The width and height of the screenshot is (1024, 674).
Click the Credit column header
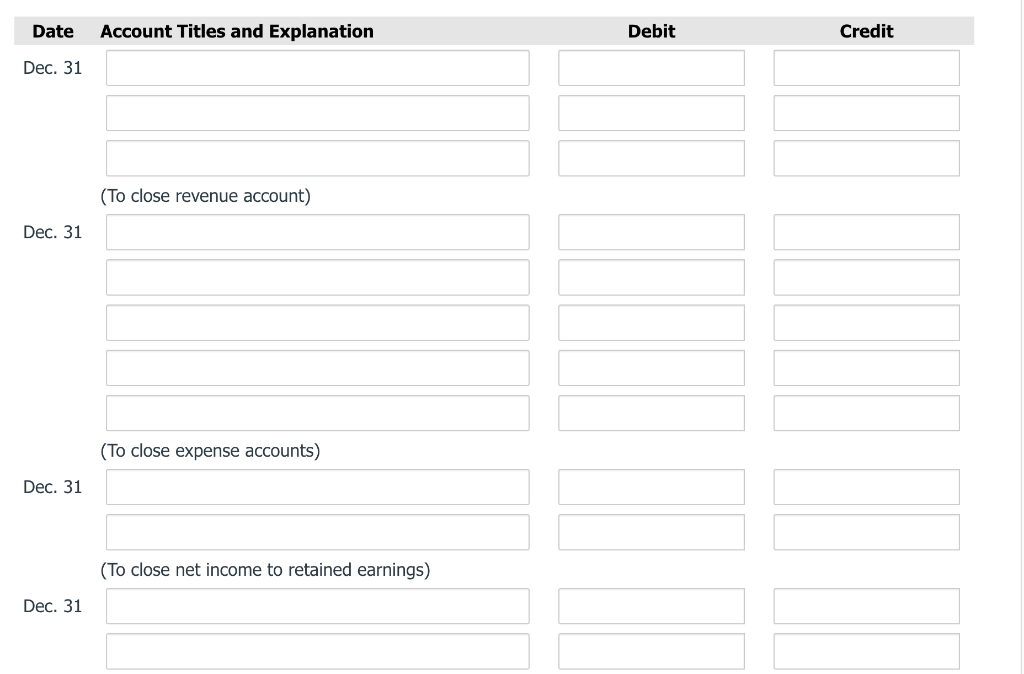click(866, 31)
